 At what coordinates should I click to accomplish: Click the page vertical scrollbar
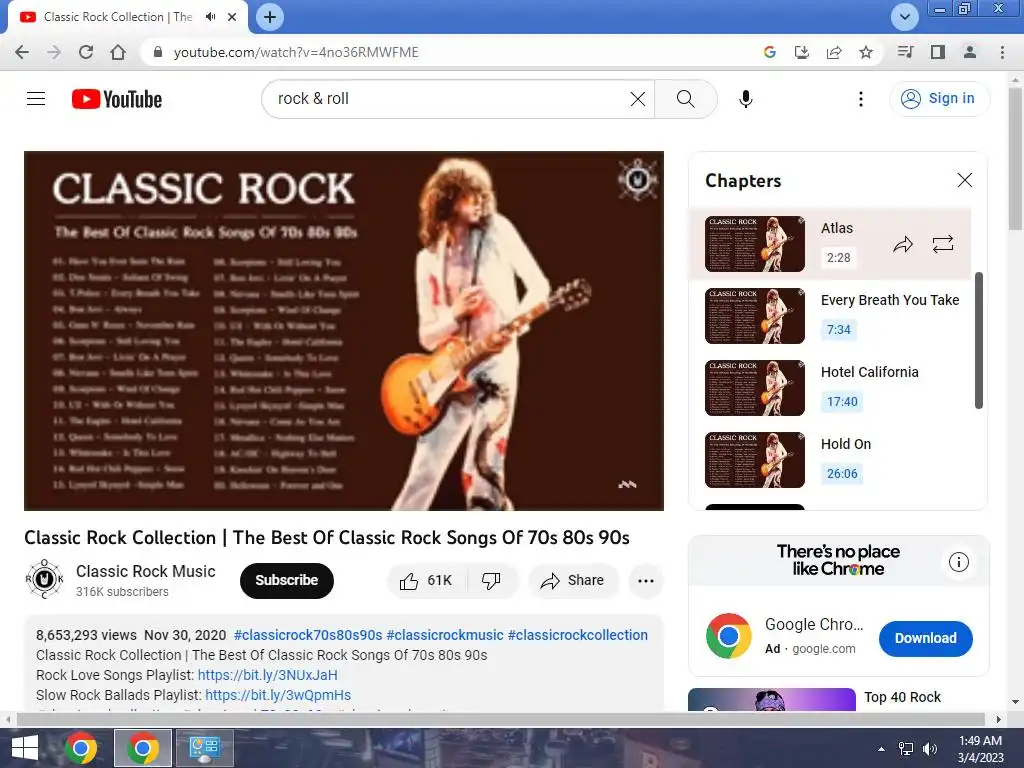click(x=1015, y=160)
